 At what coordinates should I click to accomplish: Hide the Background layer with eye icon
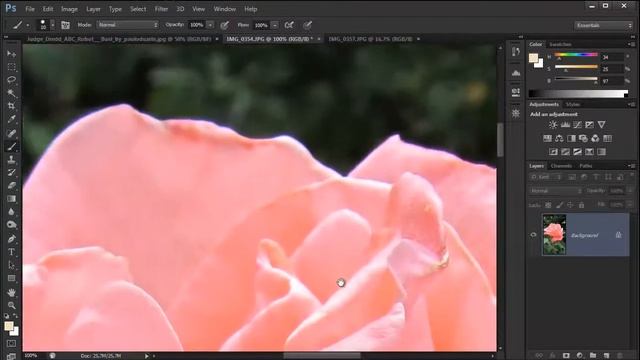(533, 235)
